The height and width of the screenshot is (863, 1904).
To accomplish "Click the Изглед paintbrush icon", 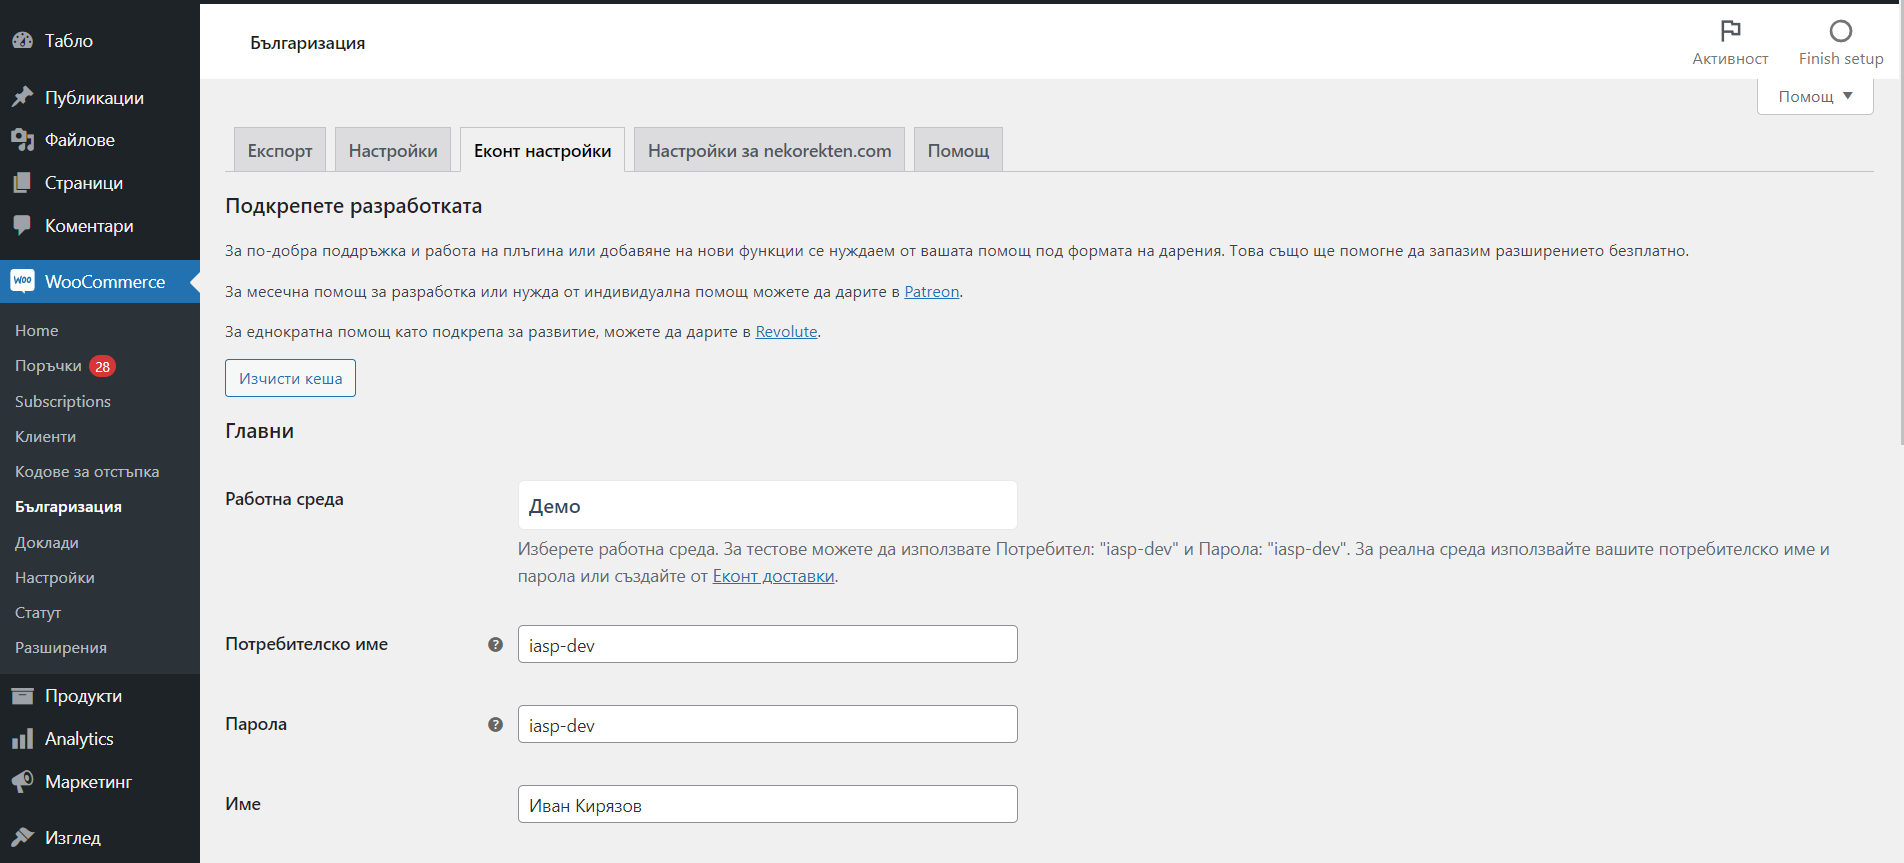I will click(x=22, y=838).
